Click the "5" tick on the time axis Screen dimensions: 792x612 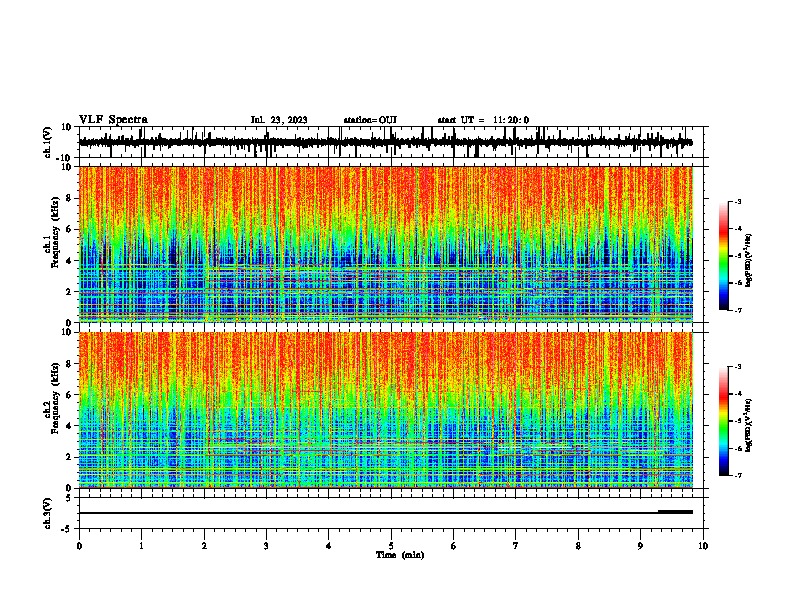[391, 546]
